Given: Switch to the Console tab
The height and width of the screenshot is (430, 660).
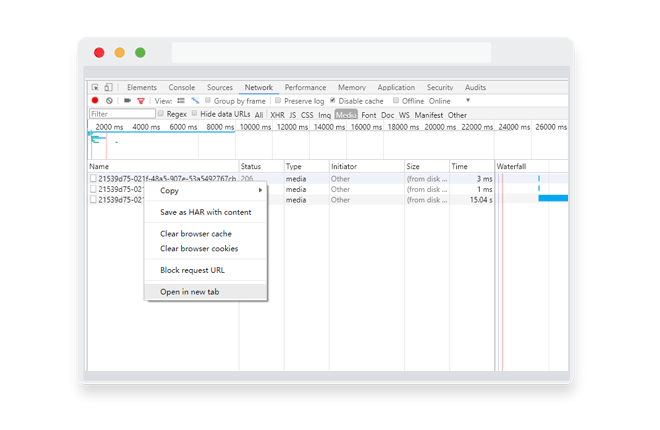Looking at the screenshot, I should click(182, 88).
